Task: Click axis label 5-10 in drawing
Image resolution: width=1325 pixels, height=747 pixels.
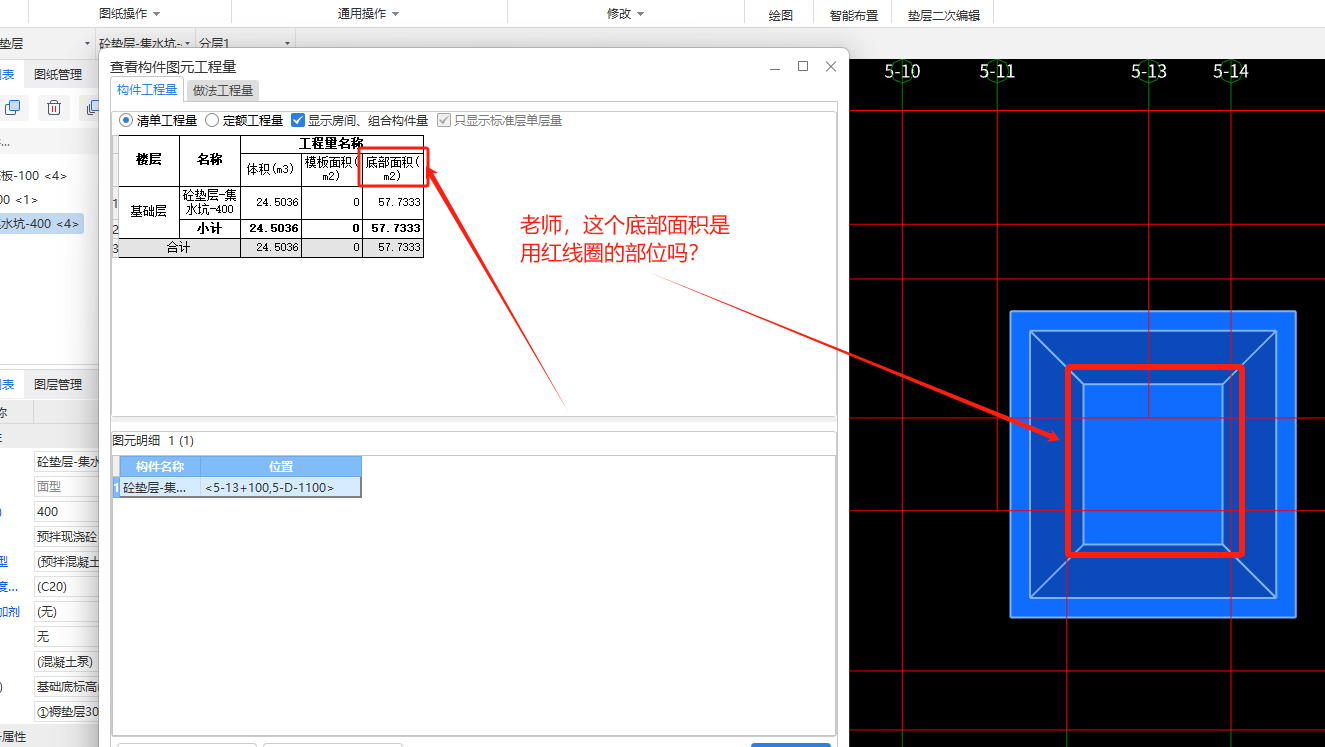Action: point(902,71)
